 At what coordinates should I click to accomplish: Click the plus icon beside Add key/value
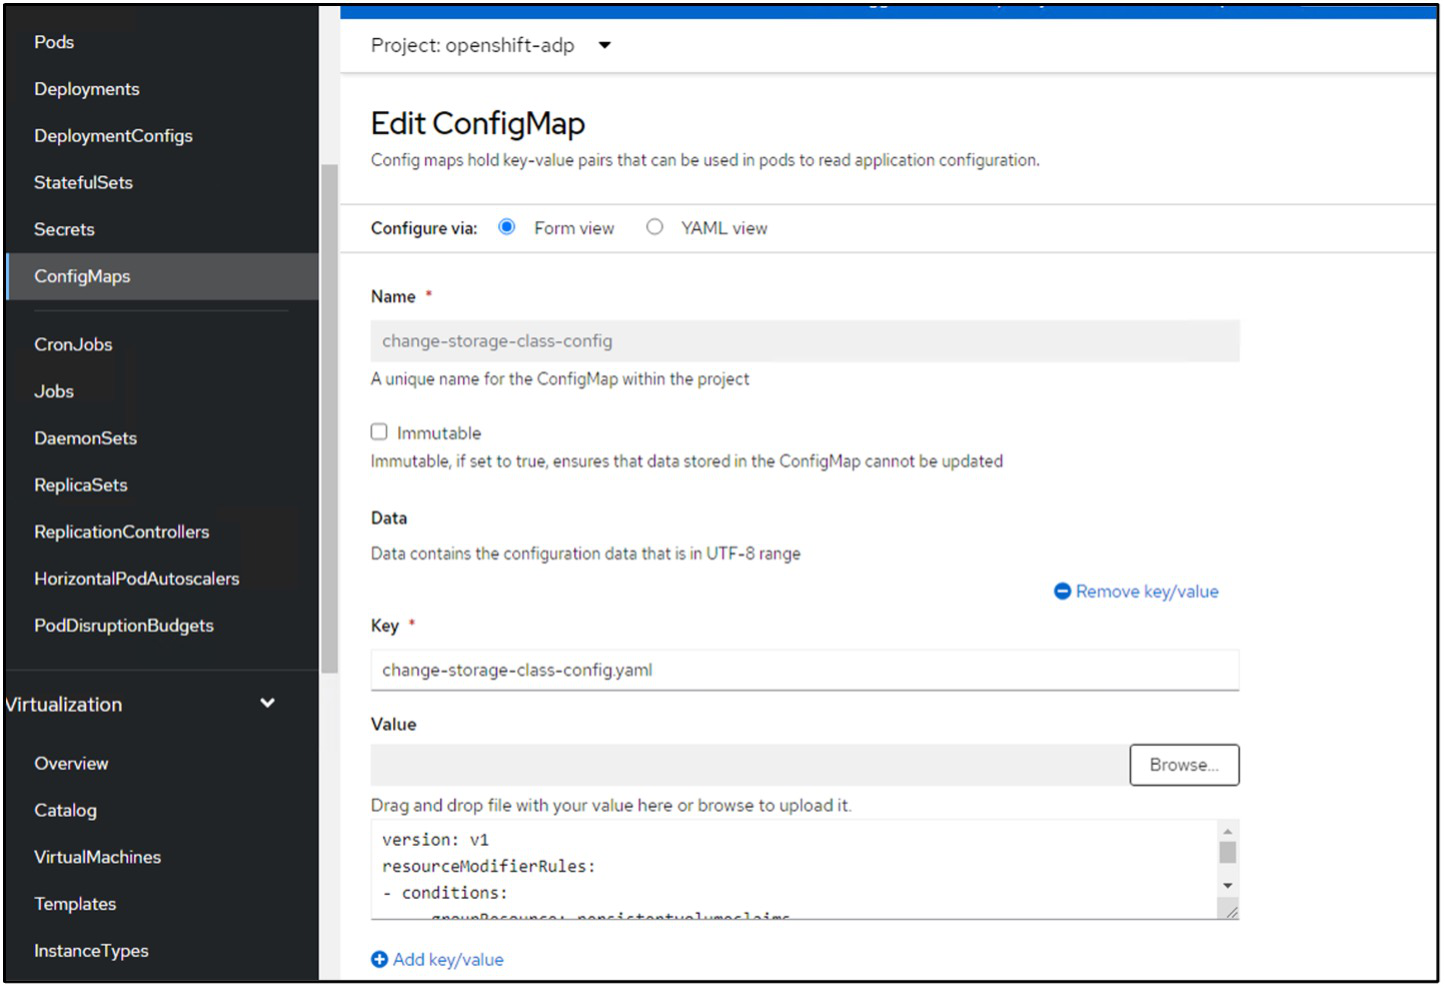coord(379,960)
